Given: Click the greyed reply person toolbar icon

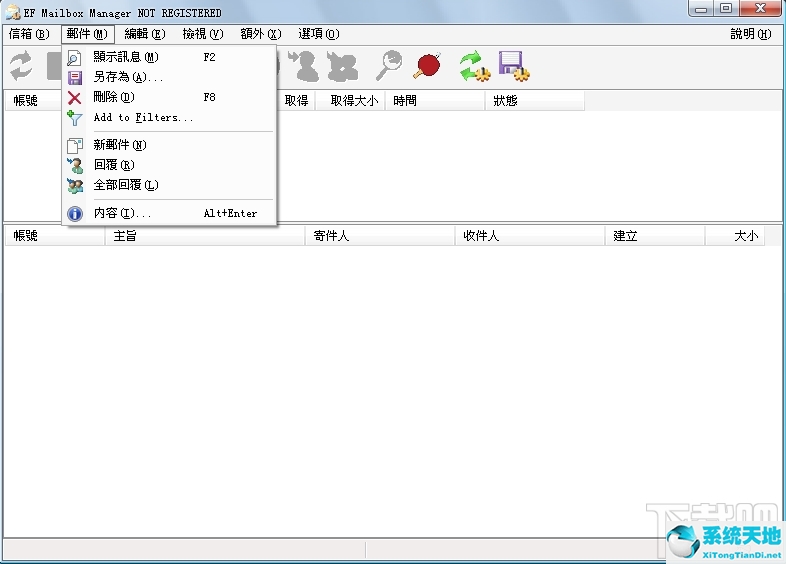Looking at the screenshot, I should (x=304, y=66).
